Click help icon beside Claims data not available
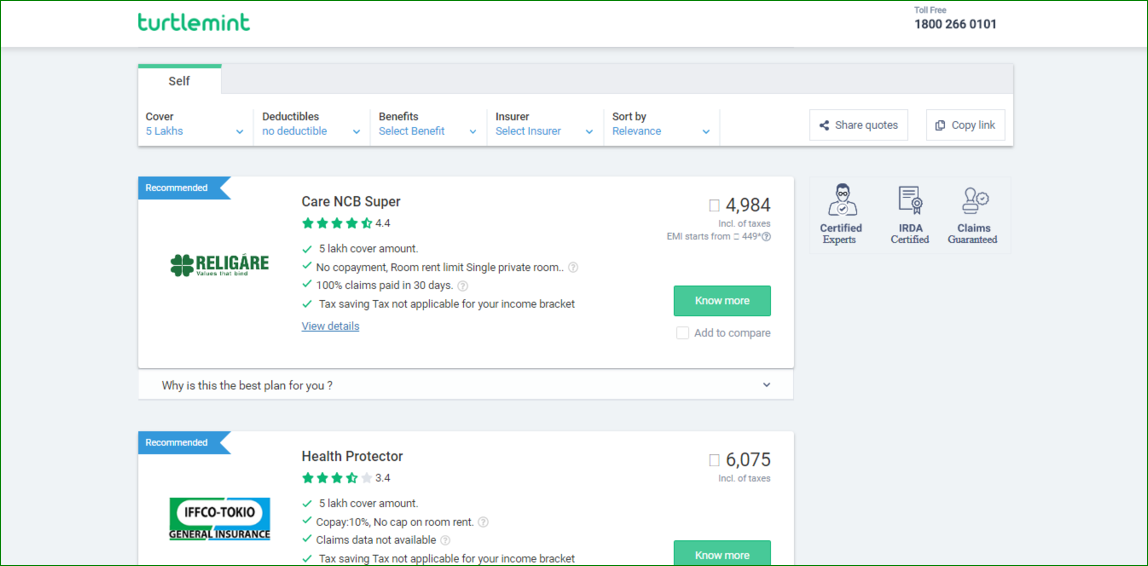 coord(445,540)
